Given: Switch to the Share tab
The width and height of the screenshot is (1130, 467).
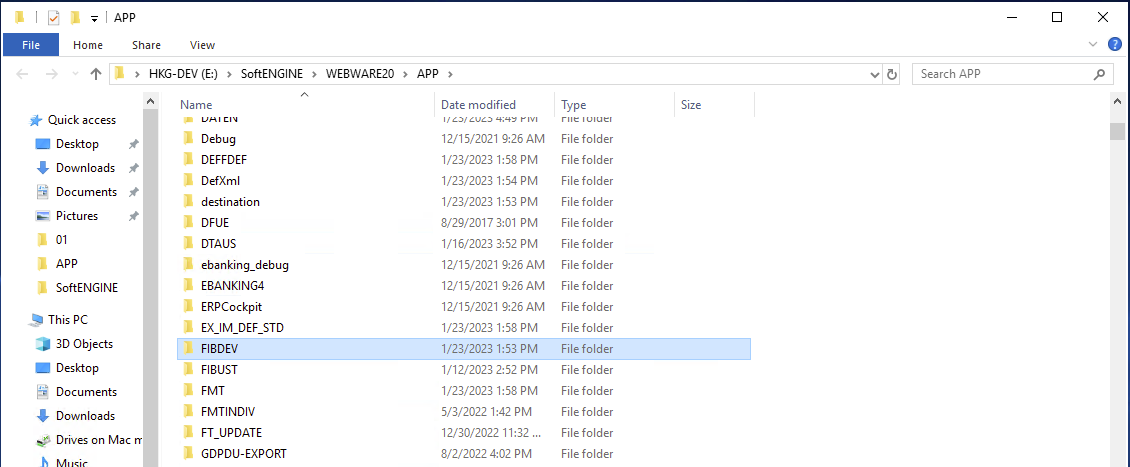Looking at the screenshot, I should pyautogui.click(x=146, y=45).
